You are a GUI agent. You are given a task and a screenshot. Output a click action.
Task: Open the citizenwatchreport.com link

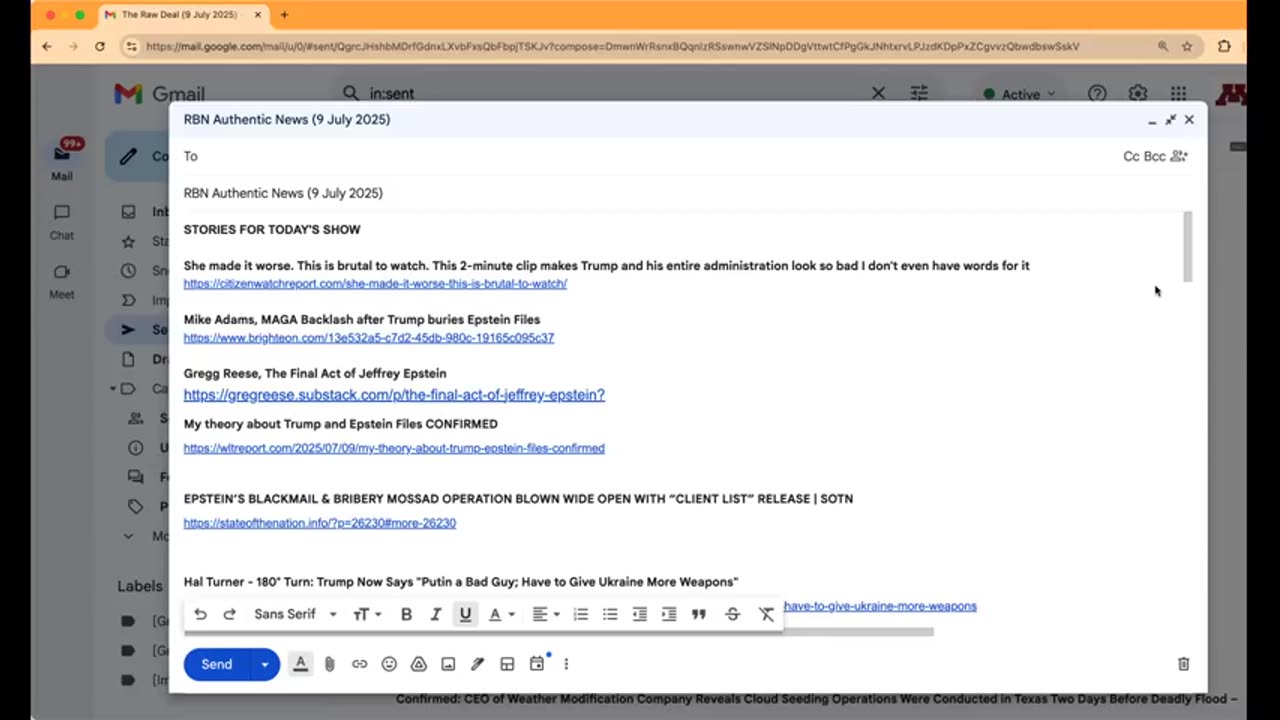375,284
